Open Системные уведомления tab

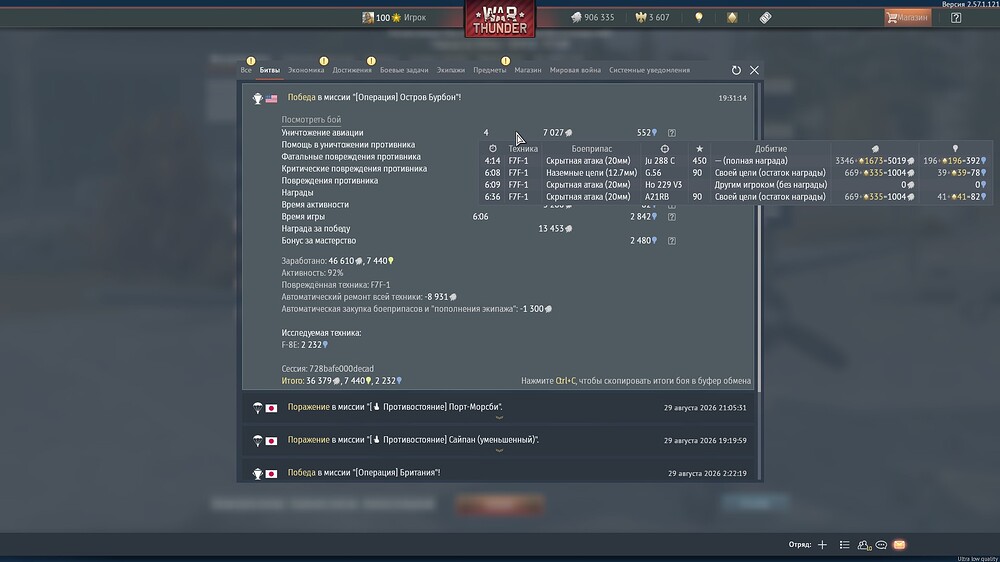(x=649, y=70)
